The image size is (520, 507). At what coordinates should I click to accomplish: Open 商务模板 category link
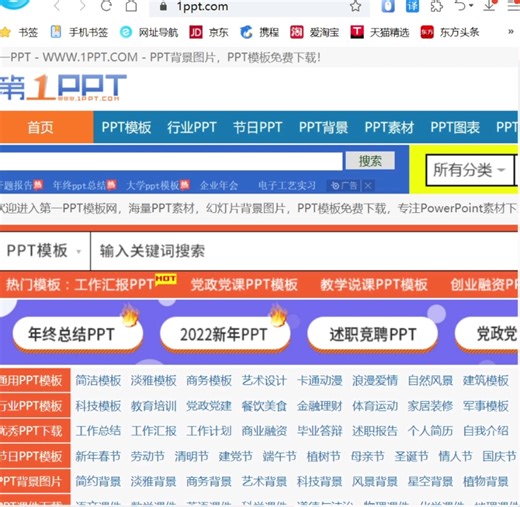point(209,380)
